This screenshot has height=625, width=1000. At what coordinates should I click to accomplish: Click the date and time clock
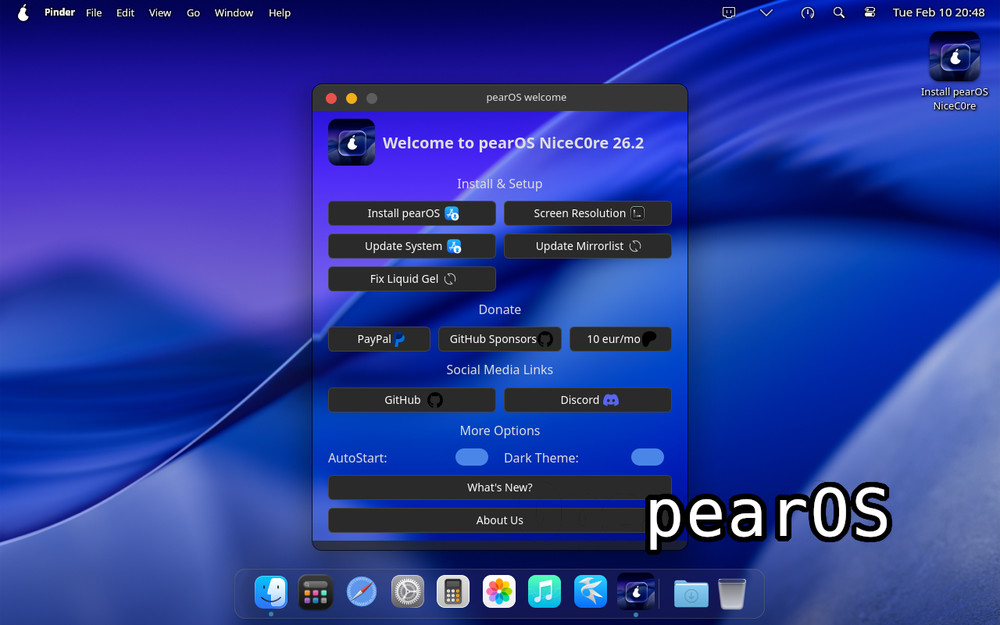click(x=938, y=13)
